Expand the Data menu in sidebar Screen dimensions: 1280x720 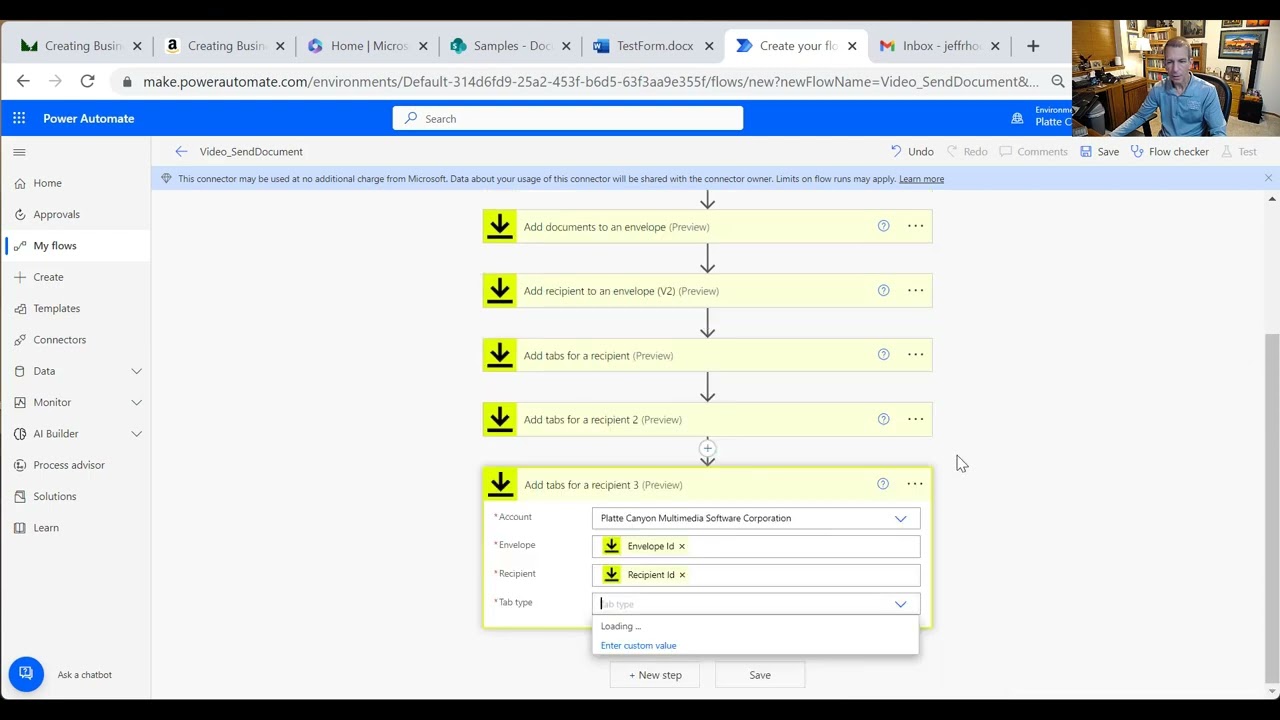tap(136, 371)
